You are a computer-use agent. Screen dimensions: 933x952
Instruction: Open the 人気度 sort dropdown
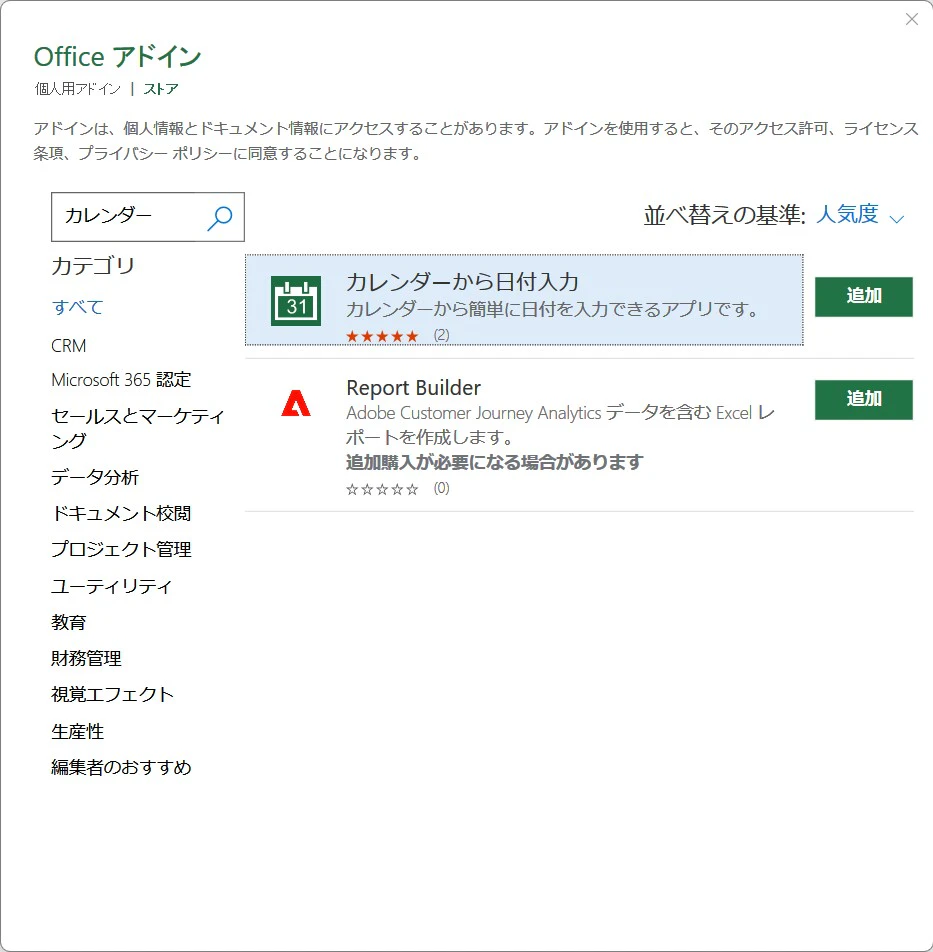click(847, 214)
